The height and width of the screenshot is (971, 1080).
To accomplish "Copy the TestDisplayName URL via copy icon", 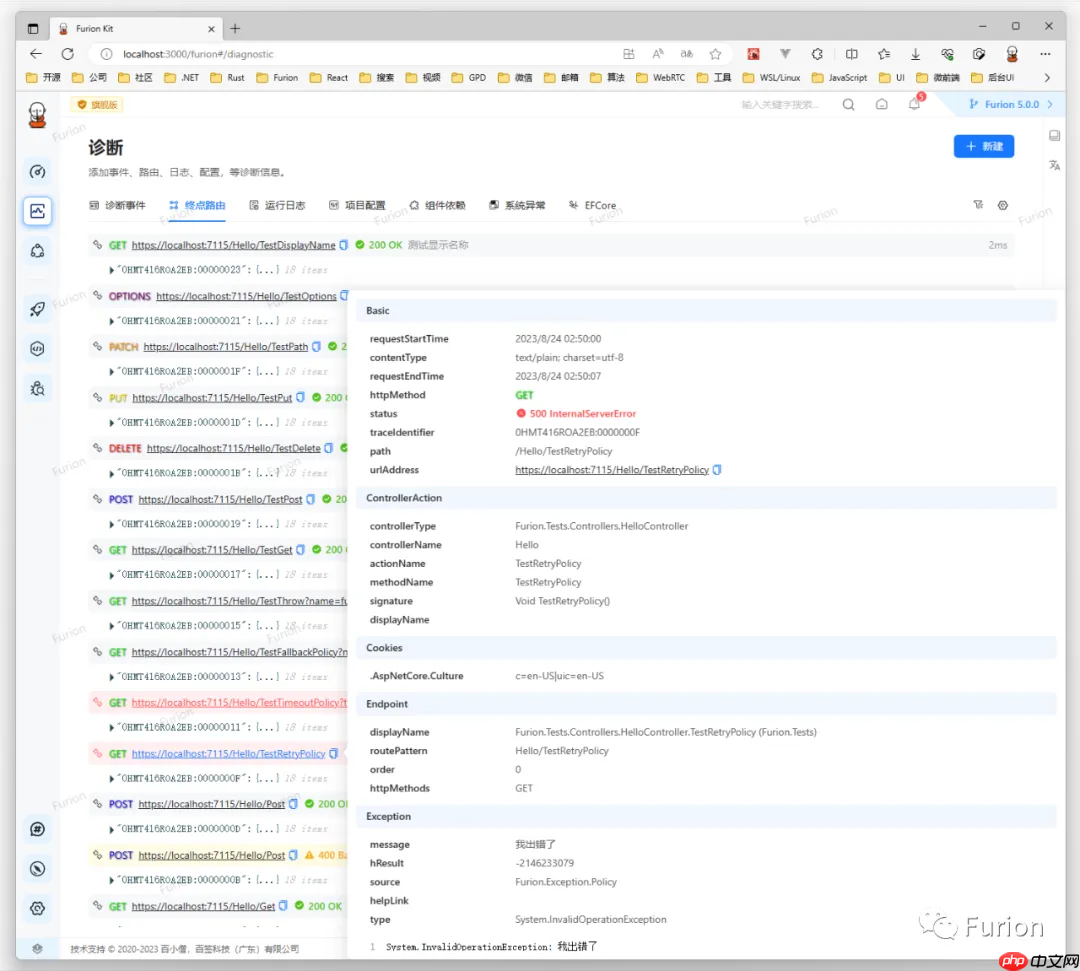I will (x=344, y=245).
